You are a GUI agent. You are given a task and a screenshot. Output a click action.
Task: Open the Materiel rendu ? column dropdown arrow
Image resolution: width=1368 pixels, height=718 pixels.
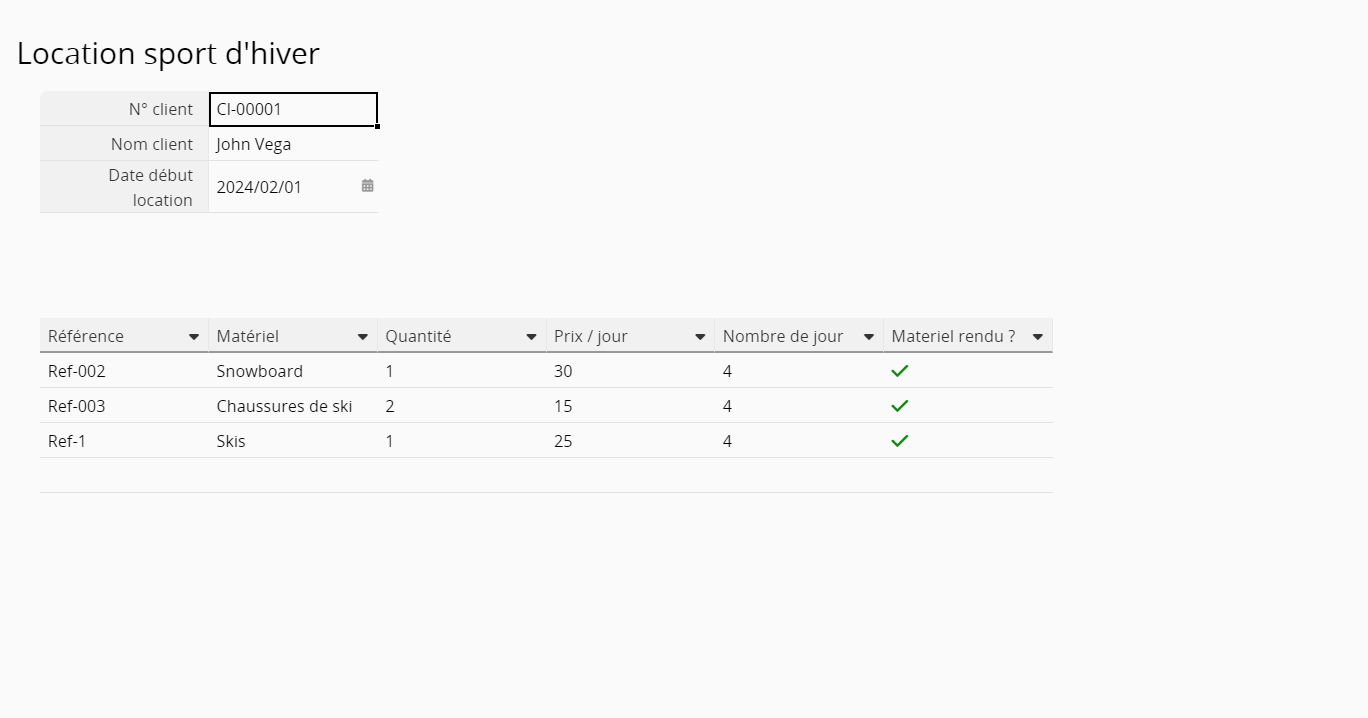[1038, 337]
